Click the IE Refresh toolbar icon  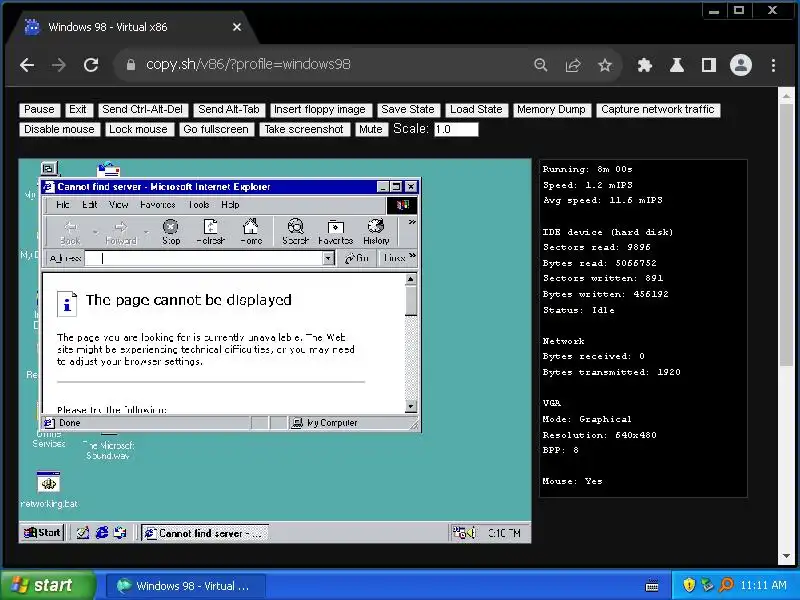click(x=211, y=231)
